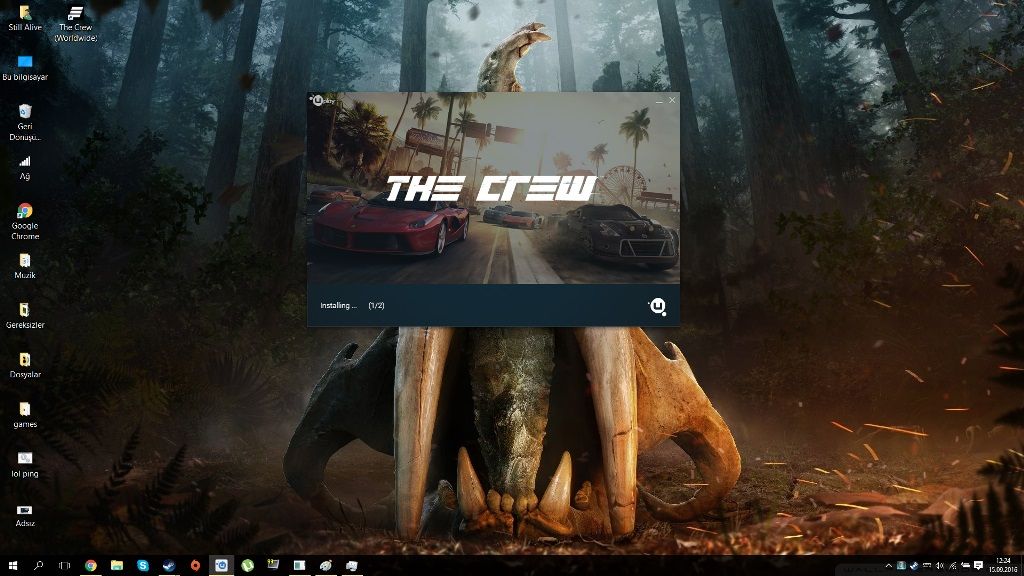This screenshot has height=576, width=1024.
Task: Switch to Uplay on the taskbar
Action: coord(221,566)
